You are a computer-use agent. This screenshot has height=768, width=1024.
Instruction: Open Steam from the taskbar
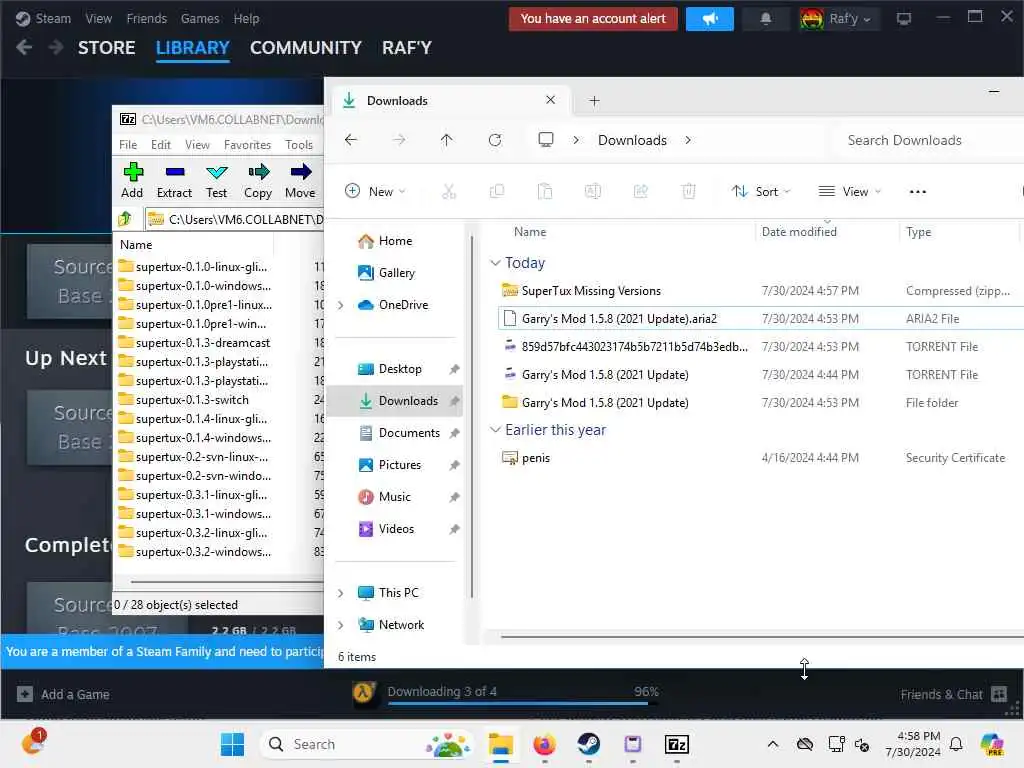point(588,744)
